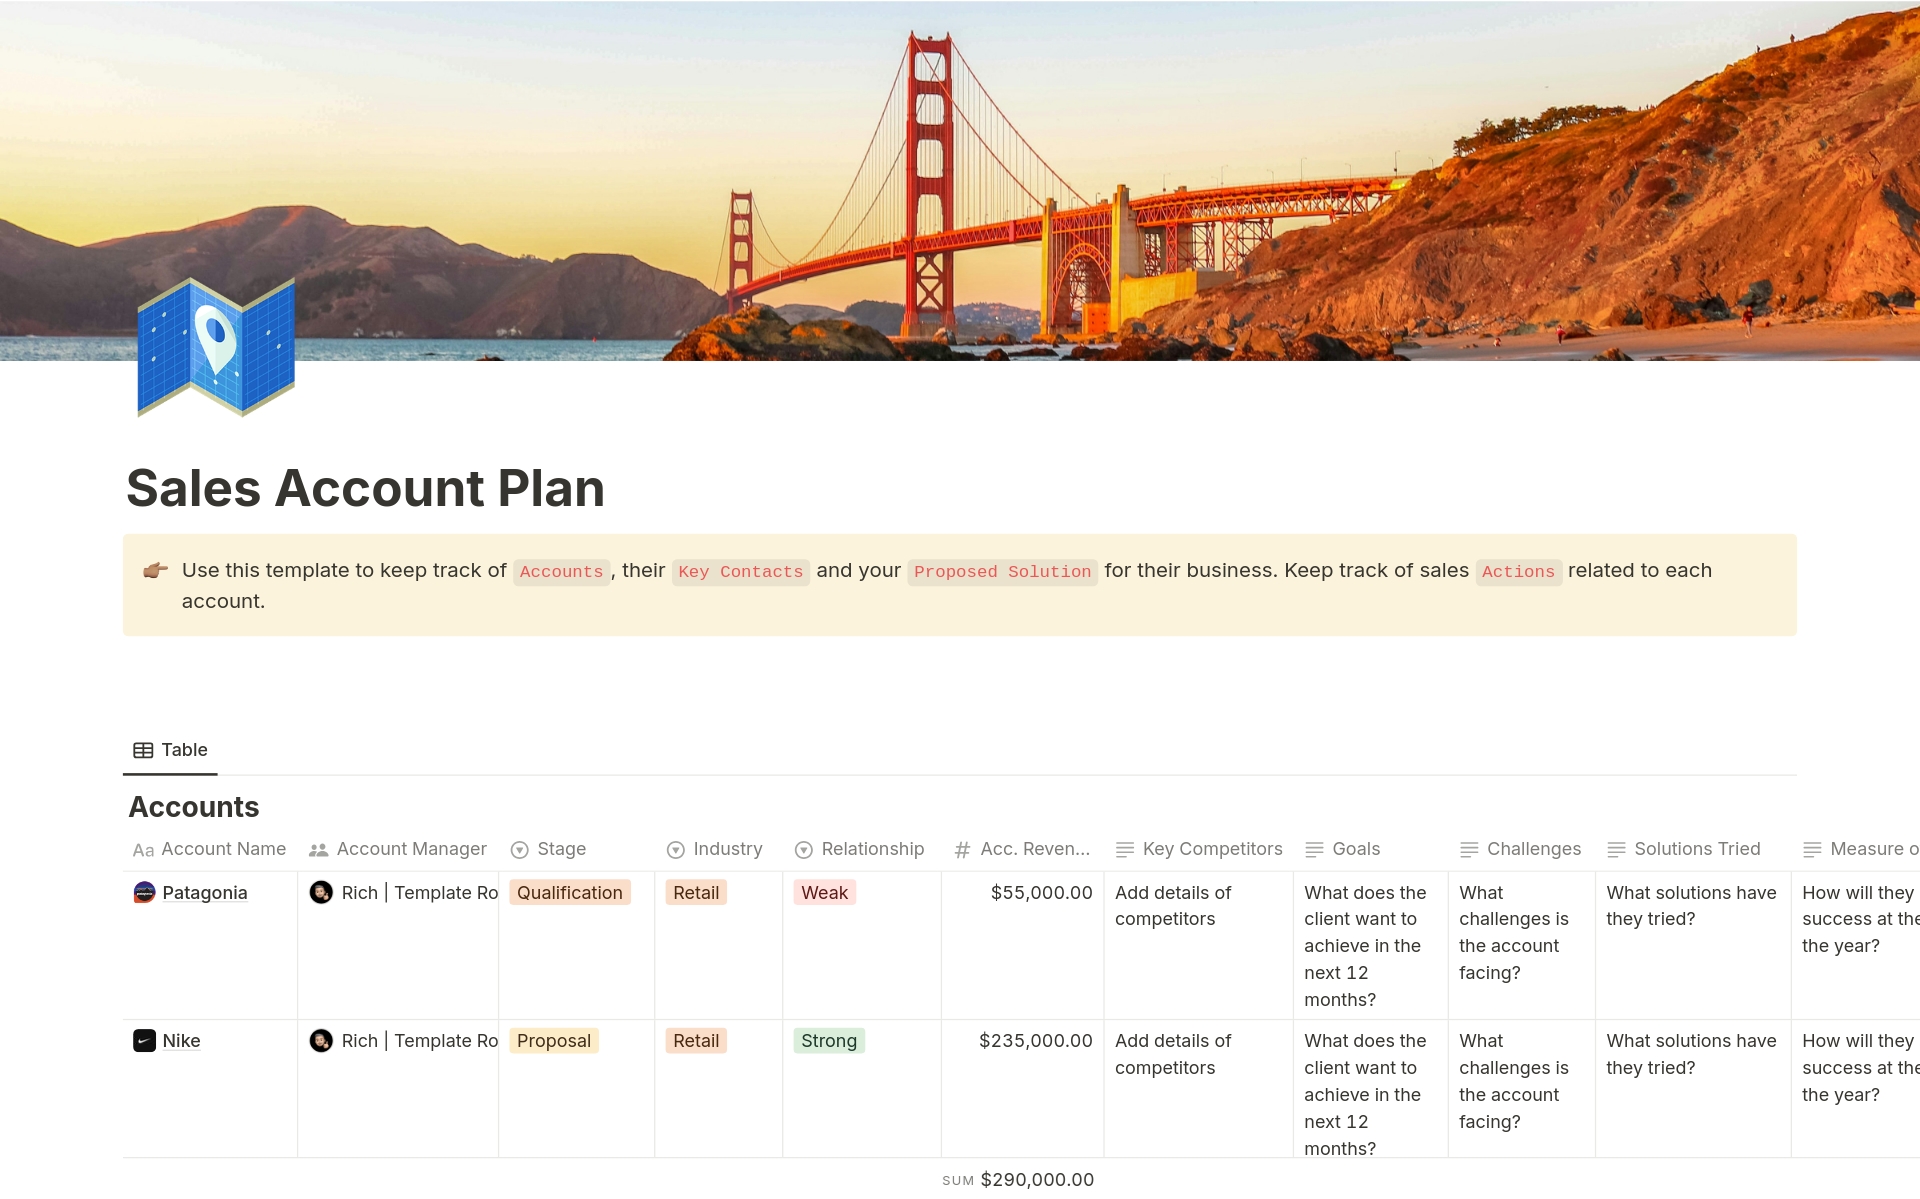1920x1199 pixels.
Task: Select the Table view tab
Action: (169, 749)
